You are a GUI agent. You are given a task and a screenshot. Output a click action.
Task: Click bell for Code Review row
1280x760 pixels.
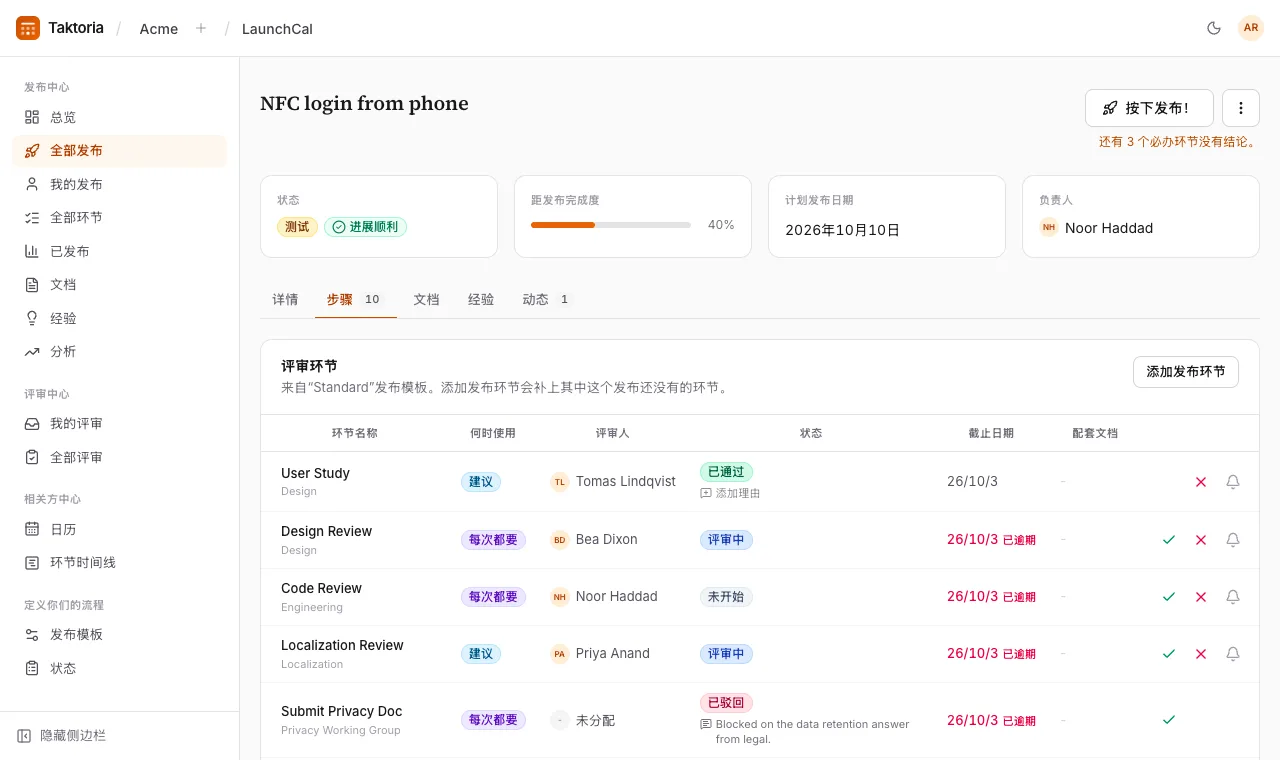(x=1233, y=597)
